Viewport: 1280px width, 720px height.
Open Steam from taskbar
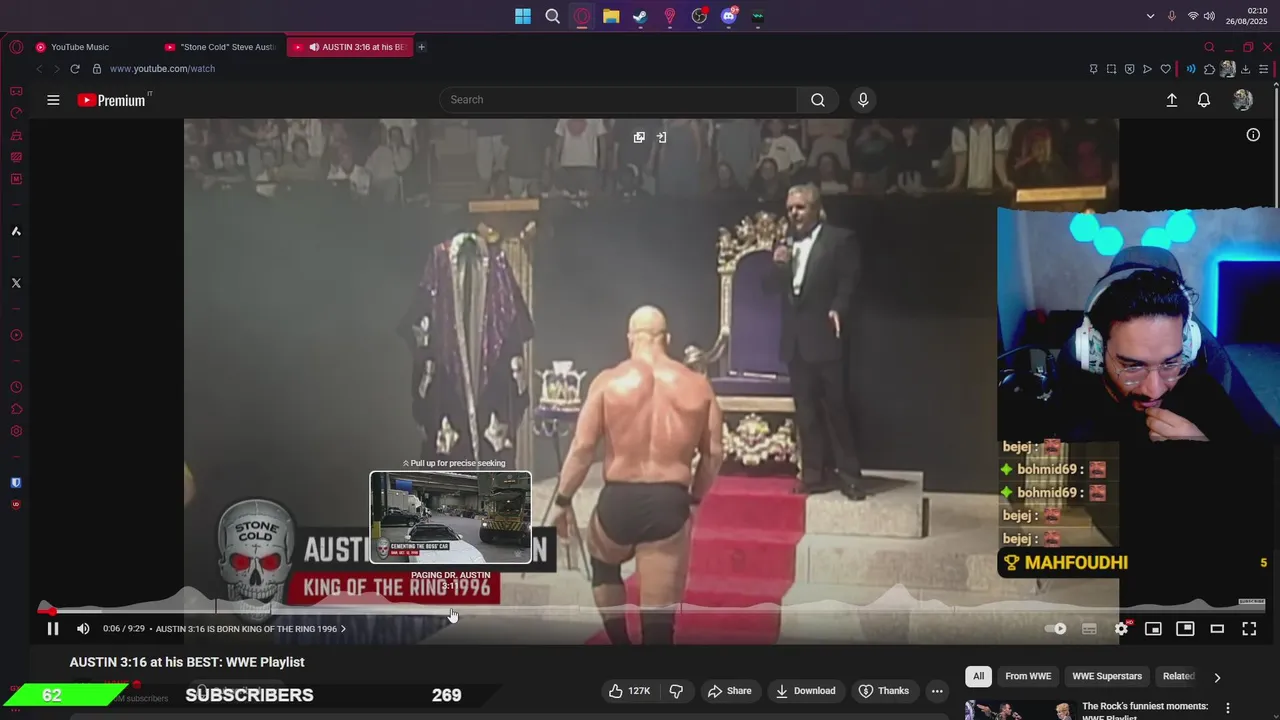(640, 16)
